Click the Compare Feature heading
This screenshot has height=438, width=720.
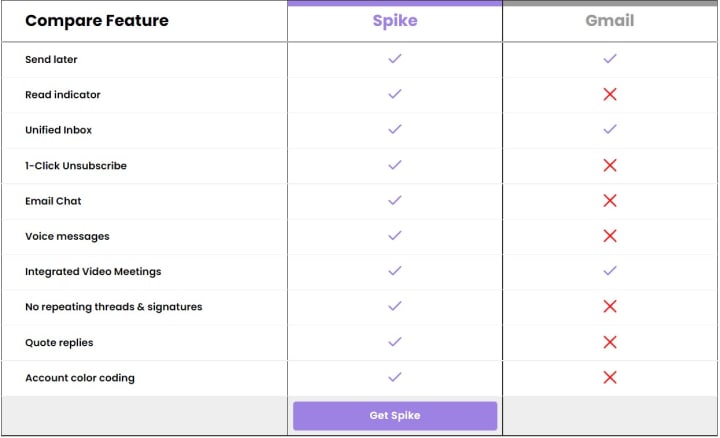point(97,20)
